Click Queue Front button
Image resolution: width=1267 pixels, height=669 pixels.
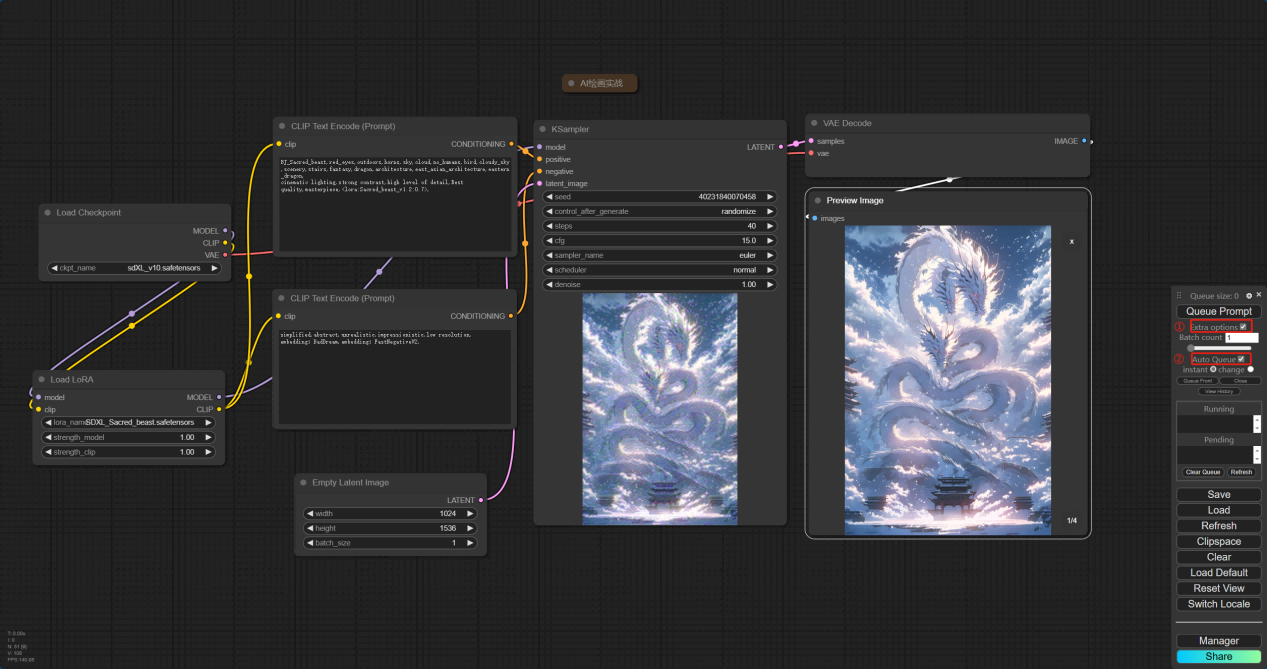point(1198,381)
